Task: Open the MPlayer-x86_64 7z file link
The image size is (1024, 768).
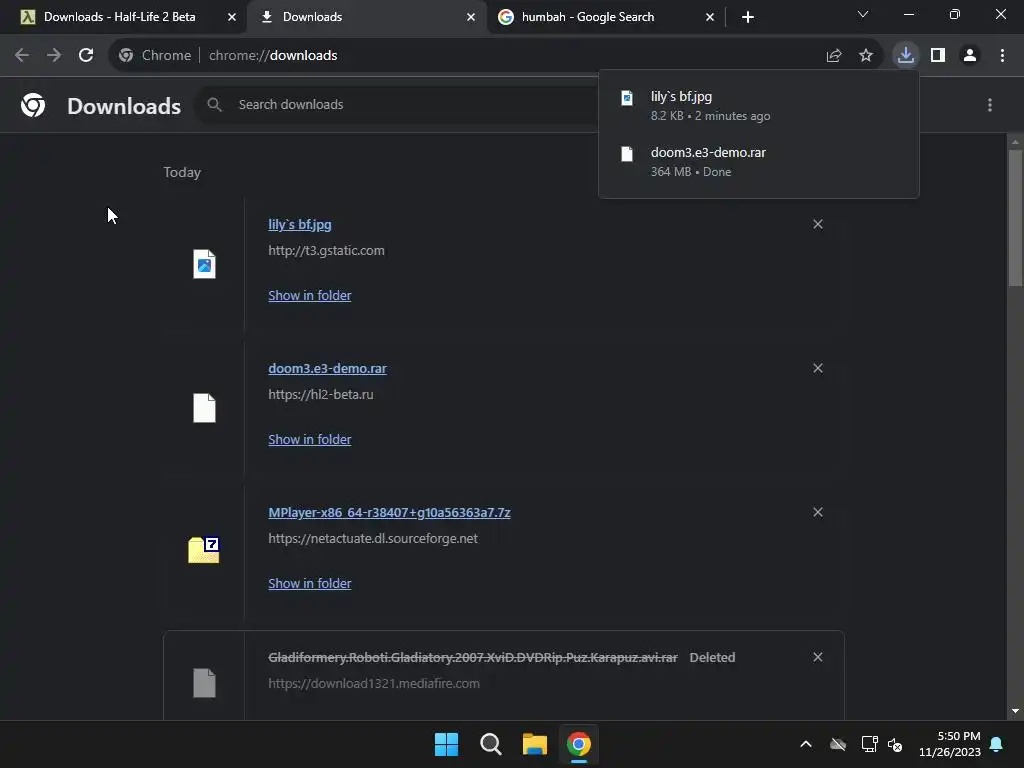Action: 389,513
